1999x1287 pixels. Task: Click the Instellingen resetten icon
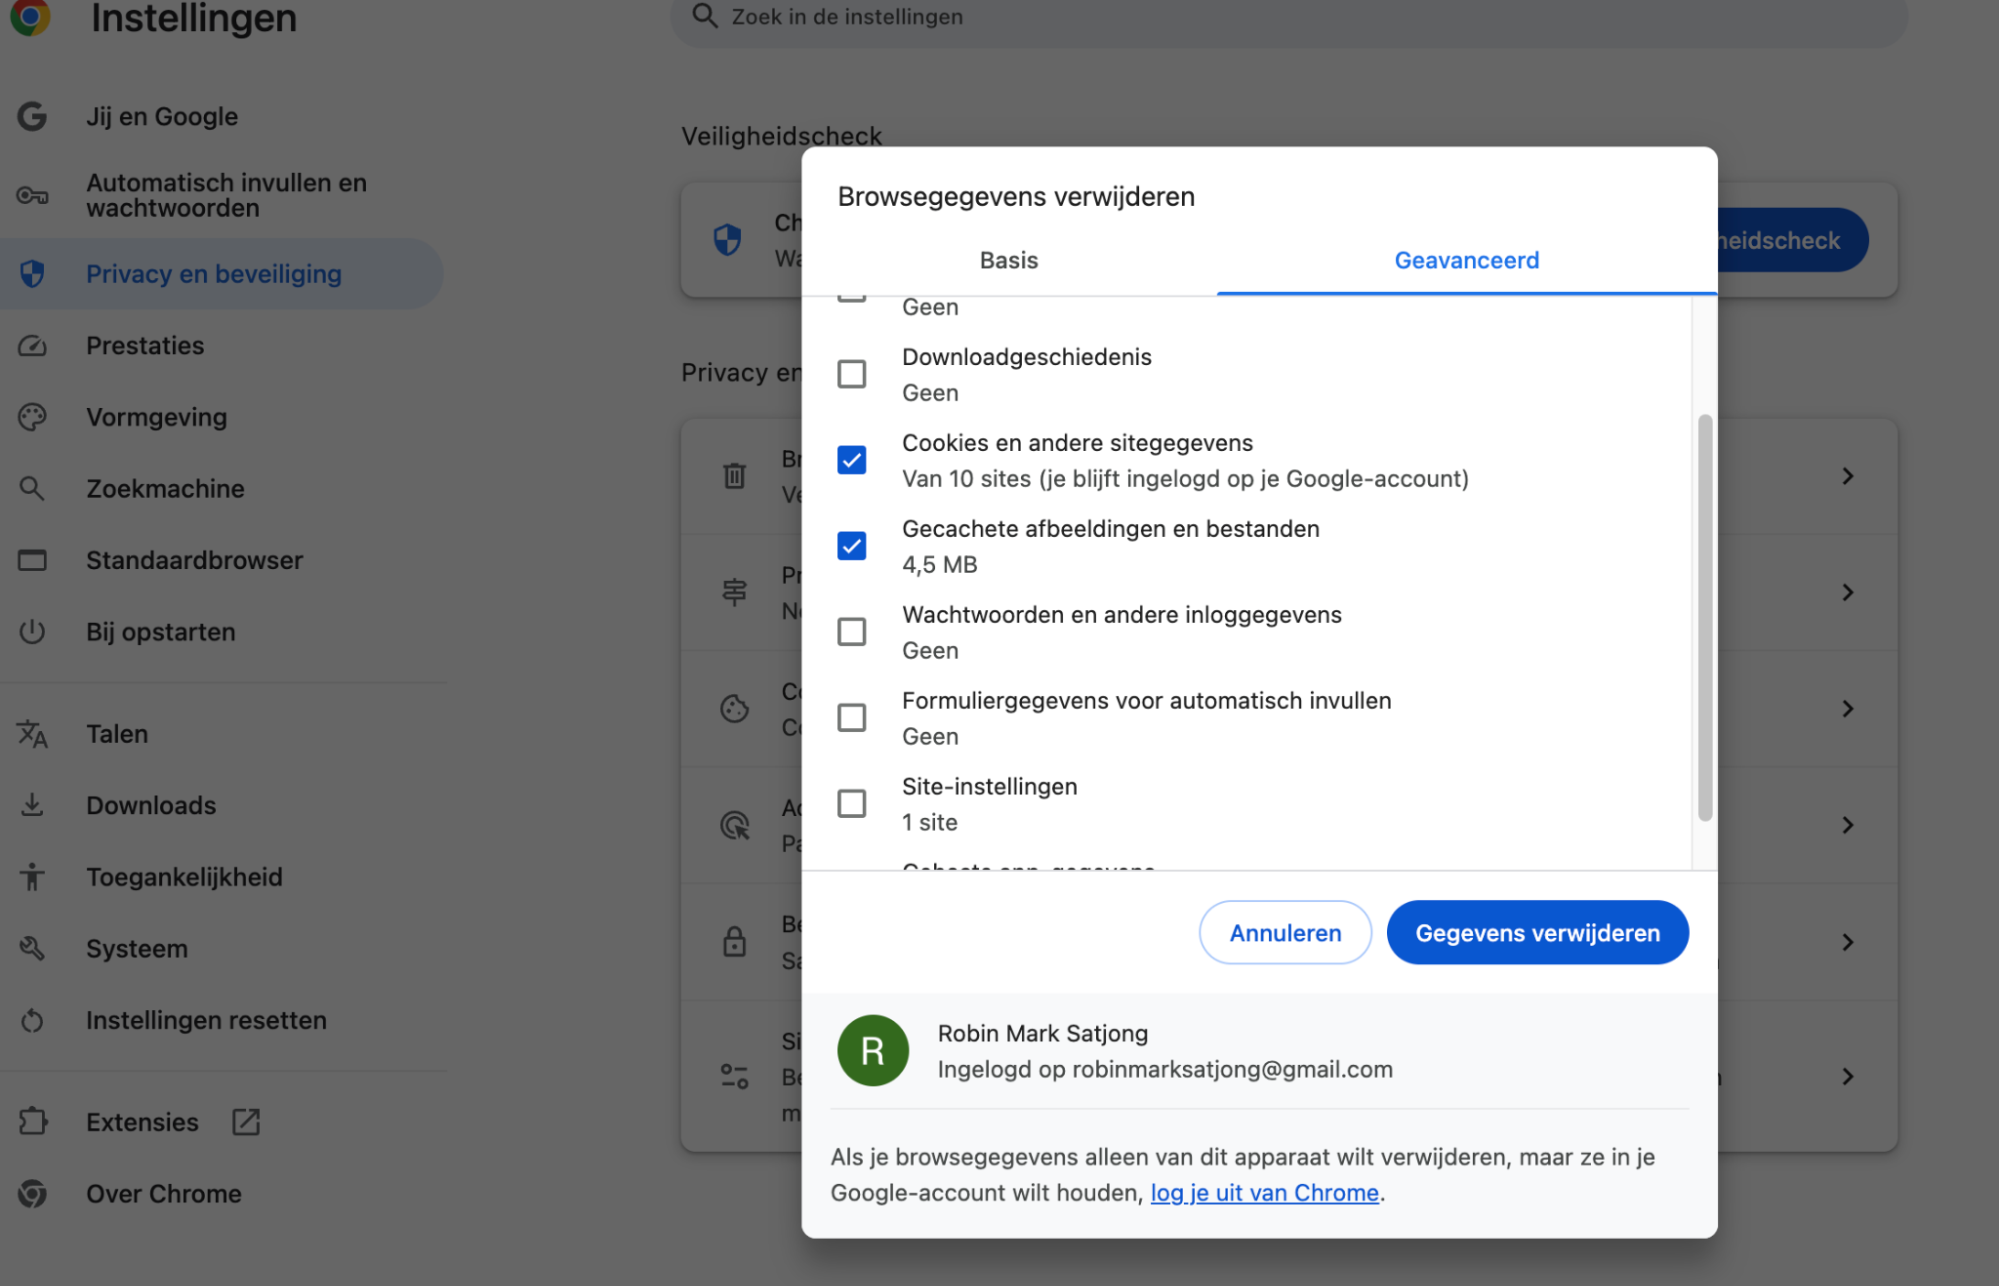(x=33, y=1020)
